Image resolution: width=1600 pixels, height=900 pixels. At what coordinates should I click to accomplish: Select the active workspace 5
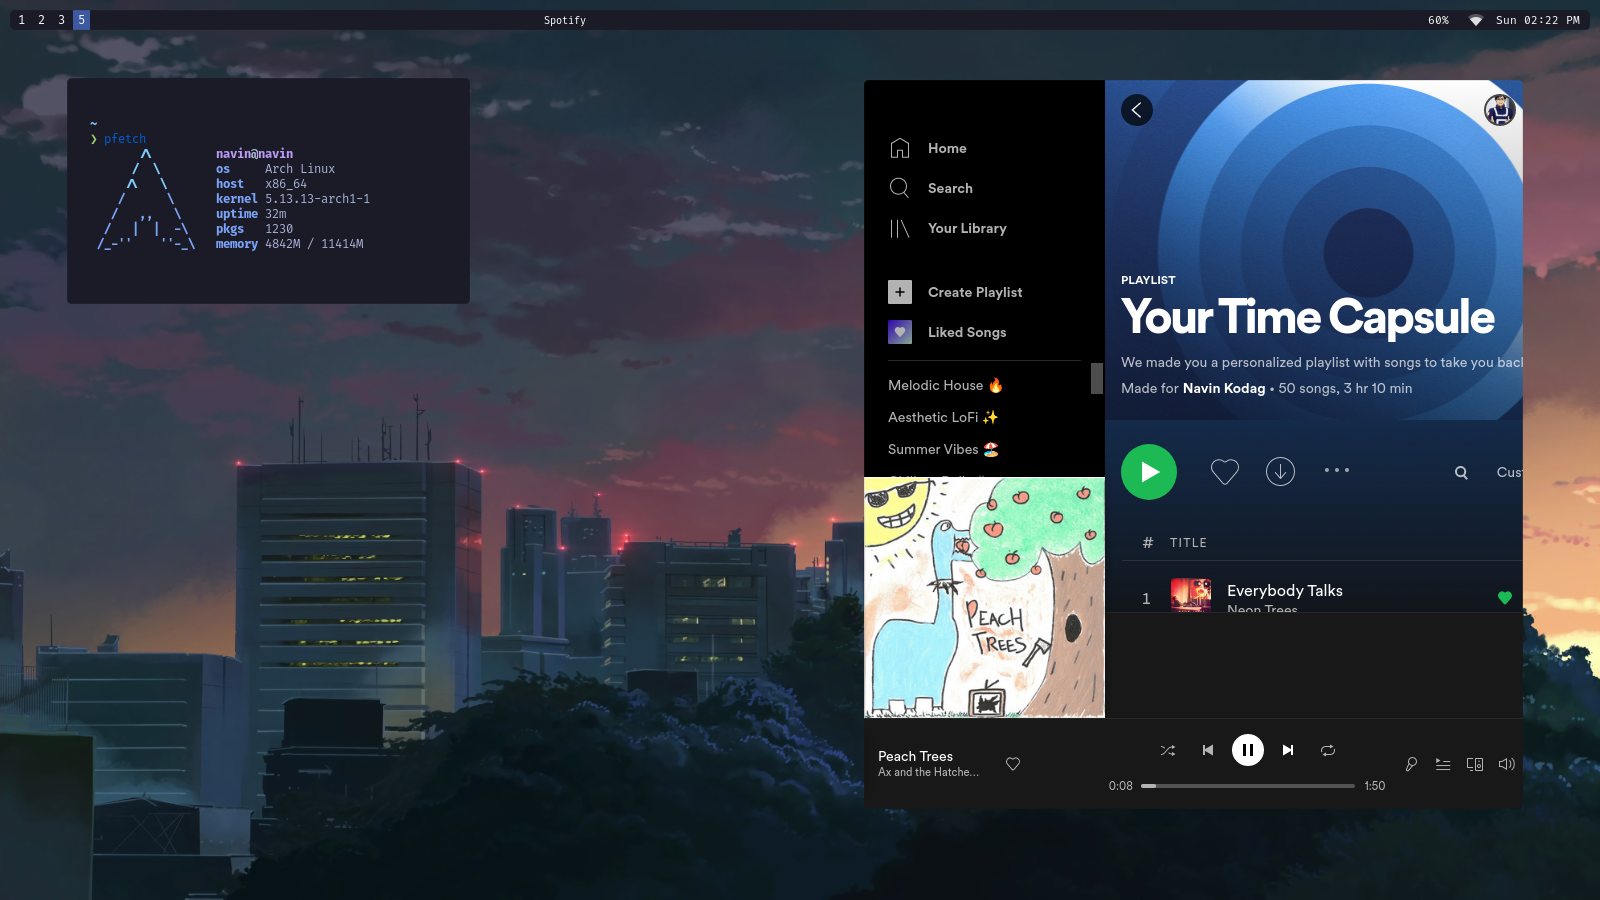click(x=81, y=20)
